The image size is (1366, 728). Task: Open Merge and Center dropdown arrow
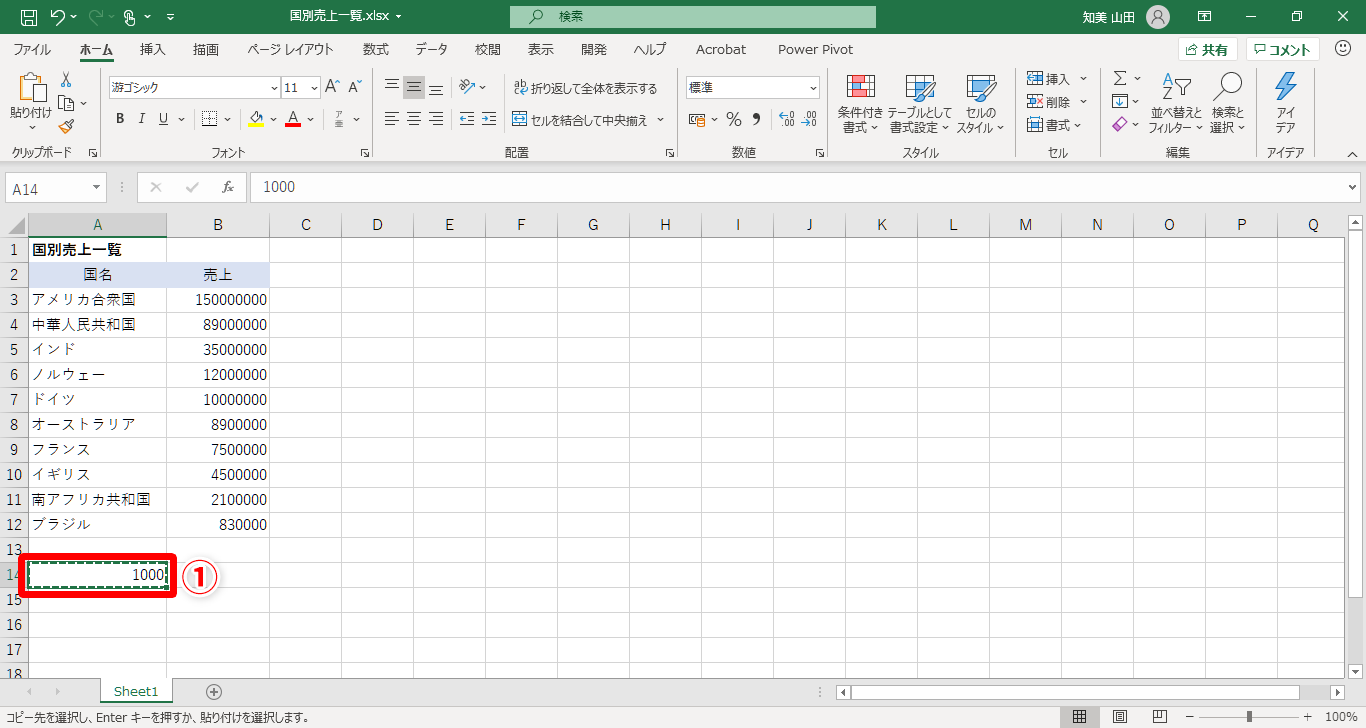tap(658, 120)
